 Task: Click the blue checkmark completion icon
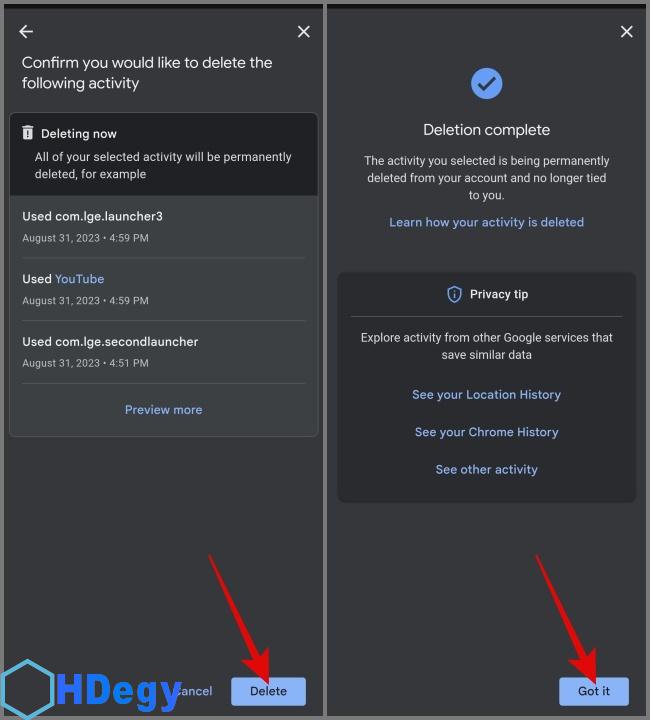tap(486, 84)
